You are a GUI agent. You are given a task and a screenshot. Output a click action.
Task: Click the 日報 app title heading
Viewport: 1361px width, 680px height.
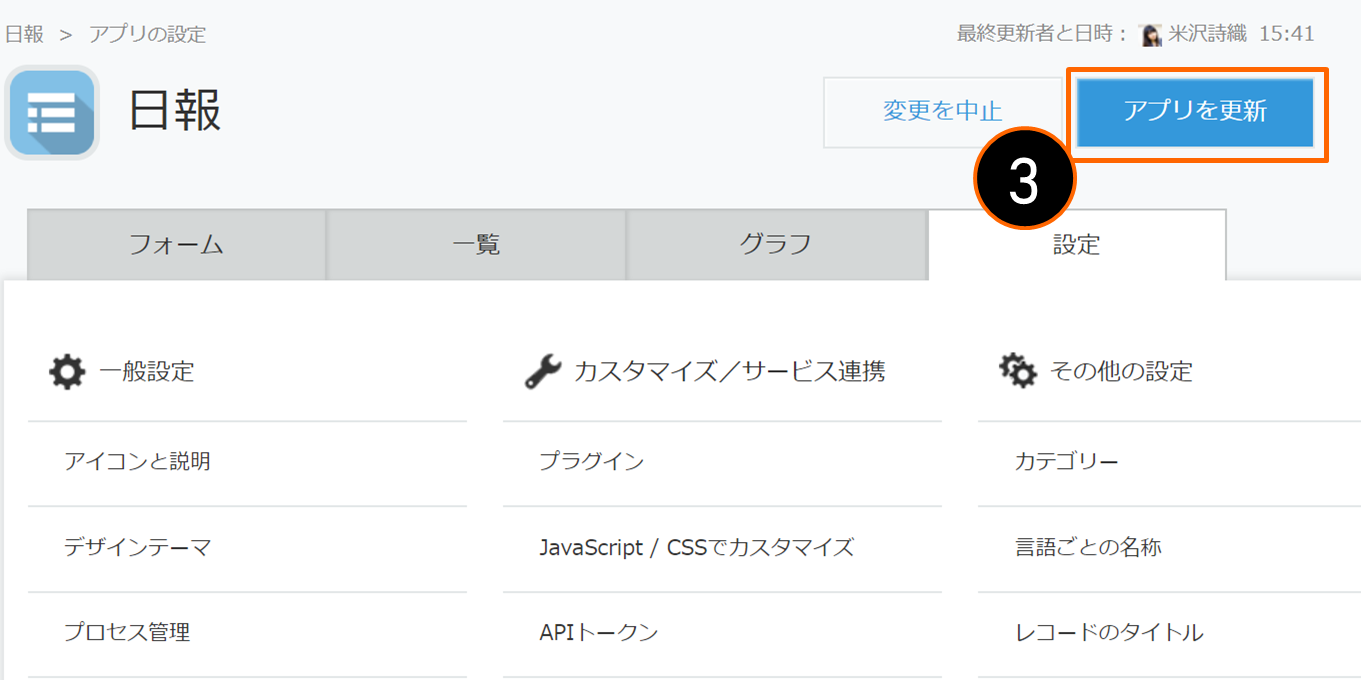coord(175,110)
